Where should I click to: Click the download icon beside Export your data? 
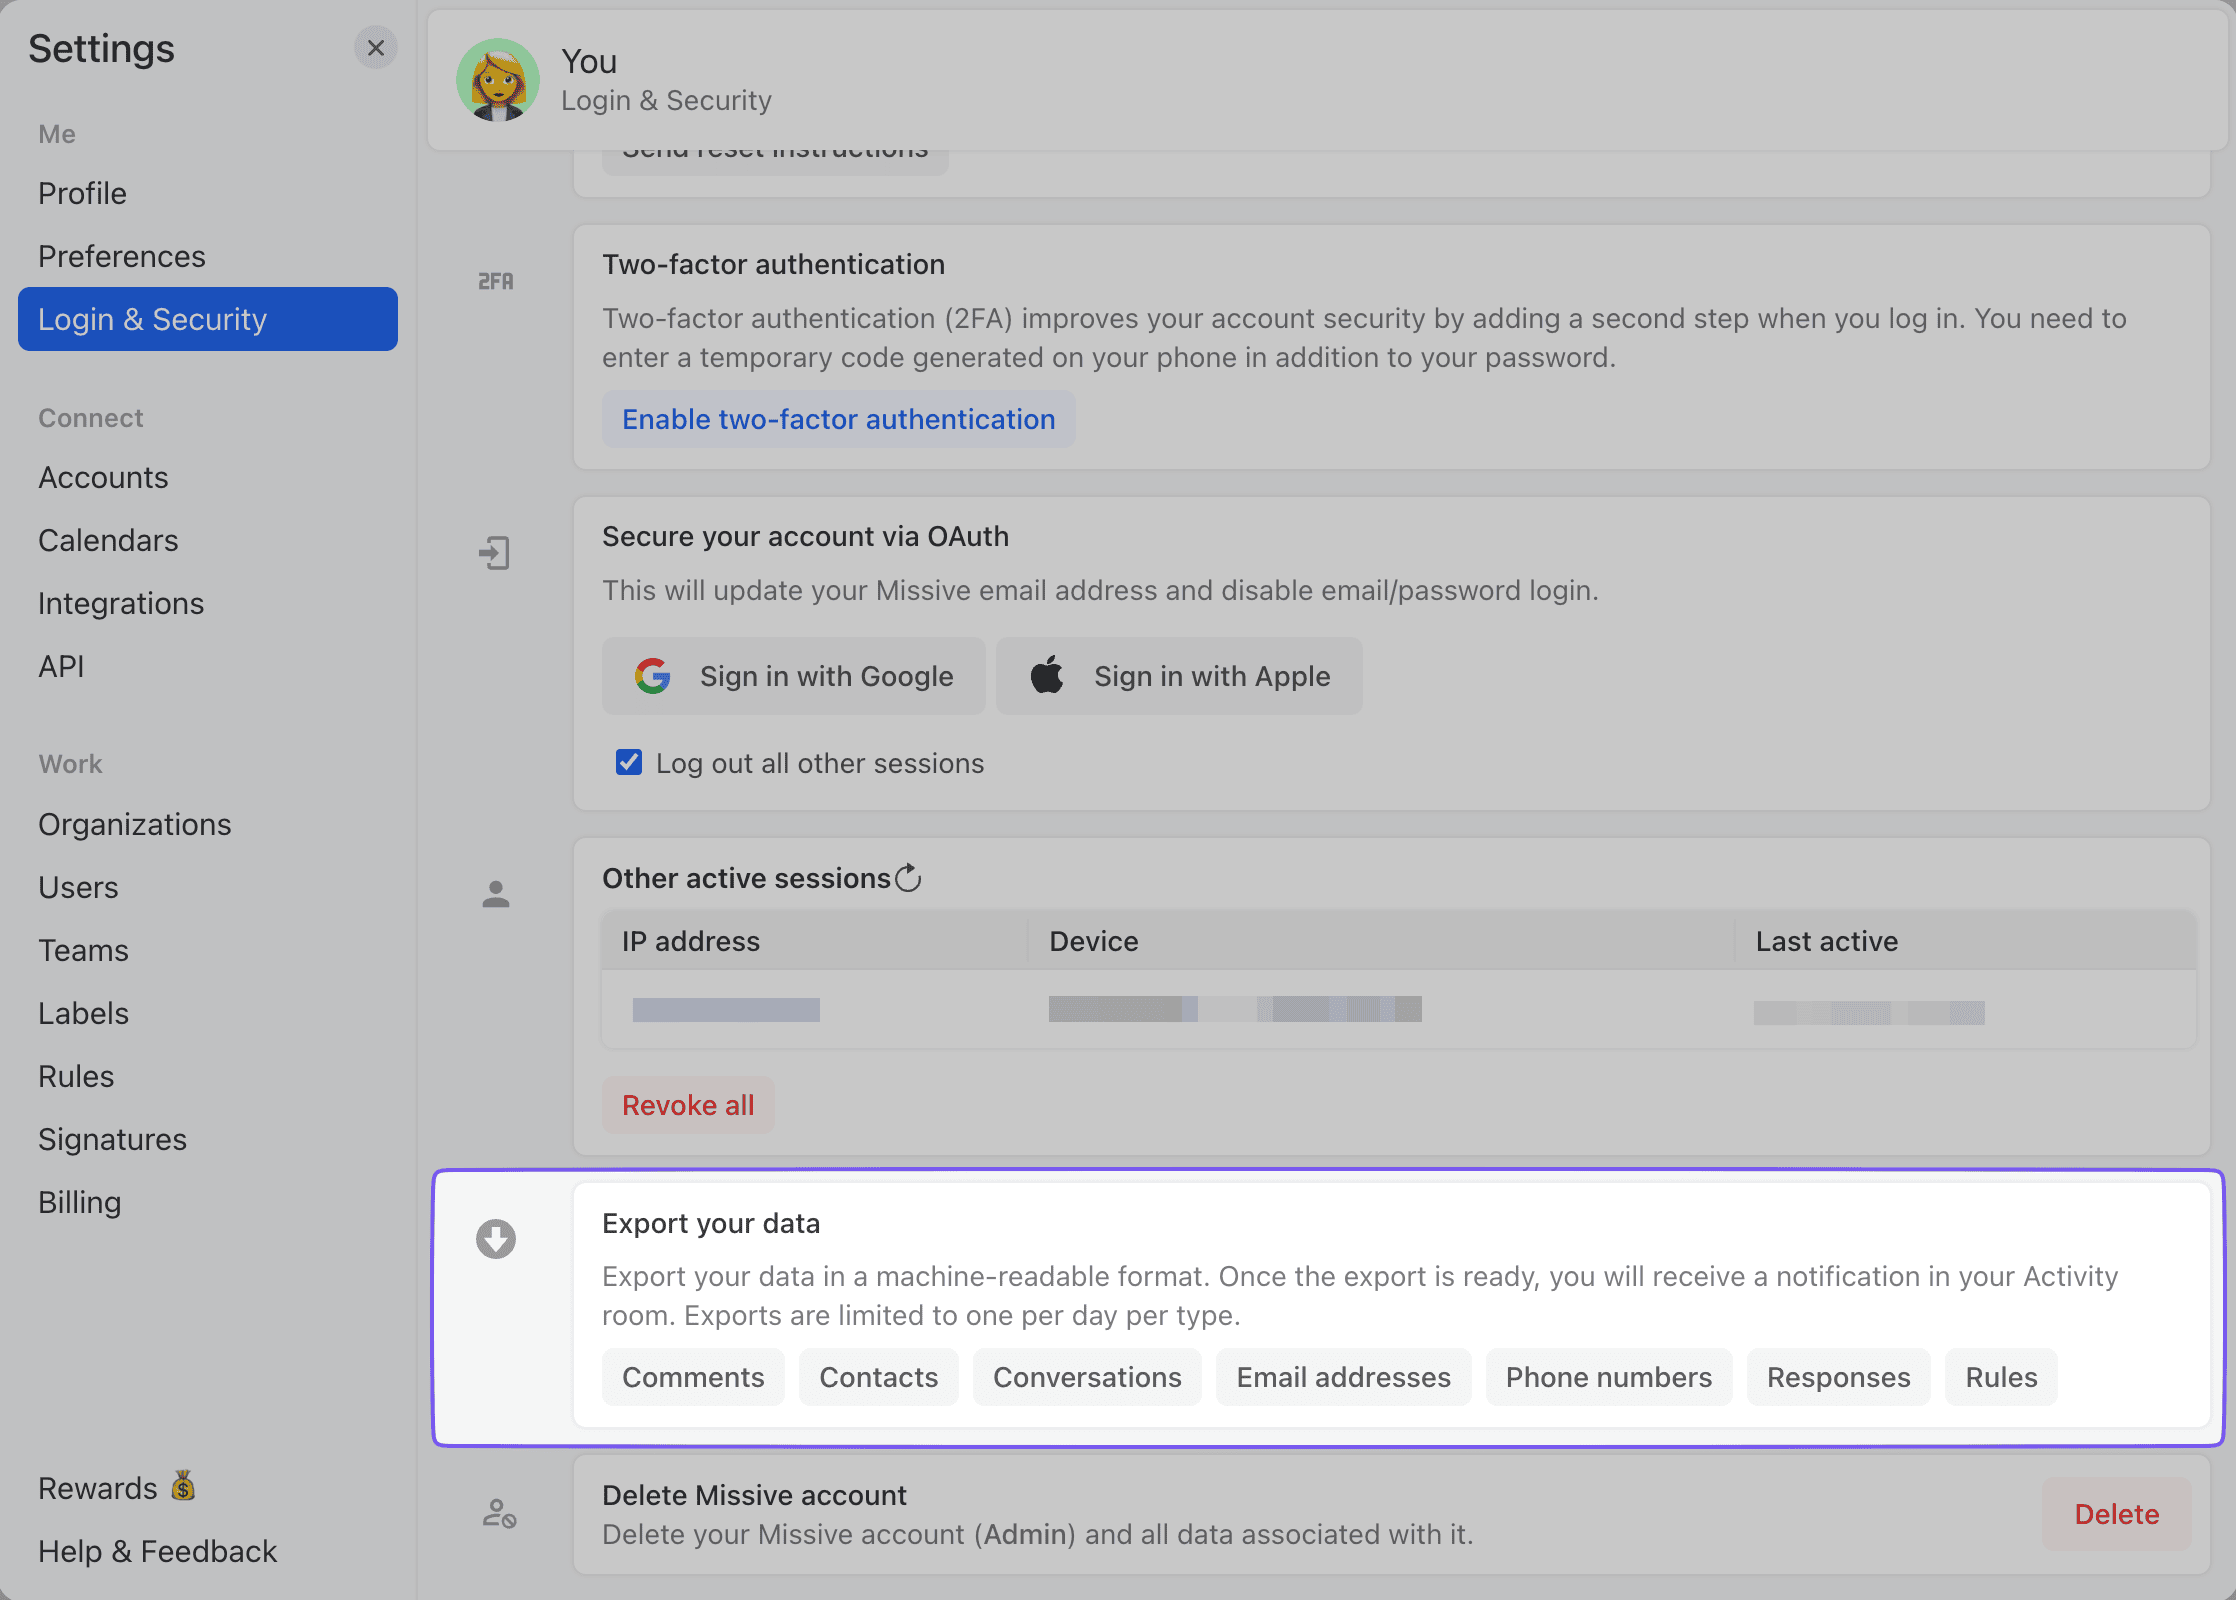coord(496,1239)
